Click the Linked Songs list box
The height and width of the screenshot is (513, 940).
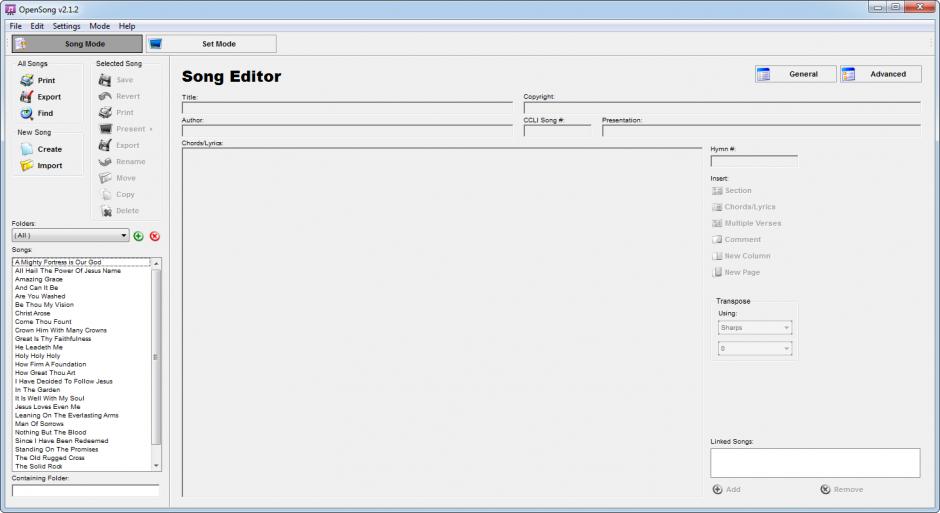[x=815, y=463]
